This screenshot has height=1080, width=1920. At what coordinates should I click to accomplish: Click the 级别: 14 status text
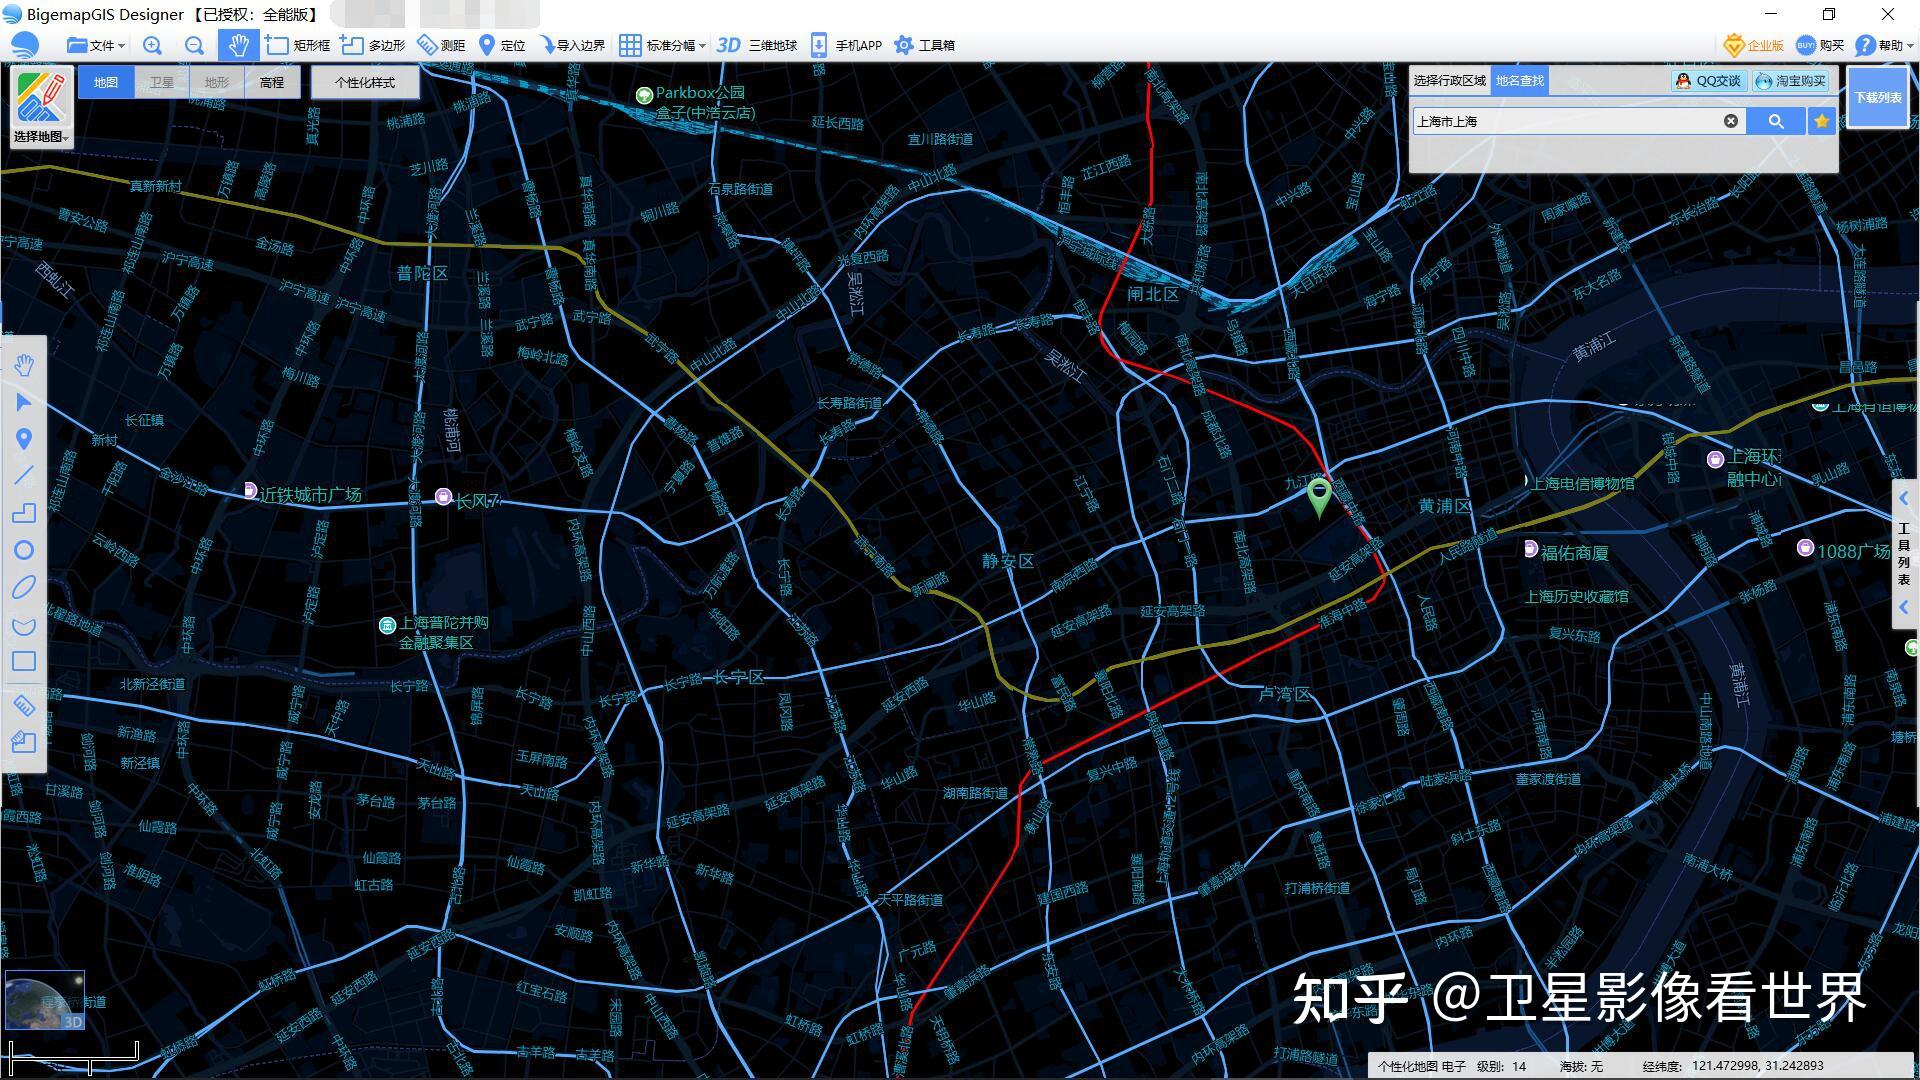(1501, 1066)
